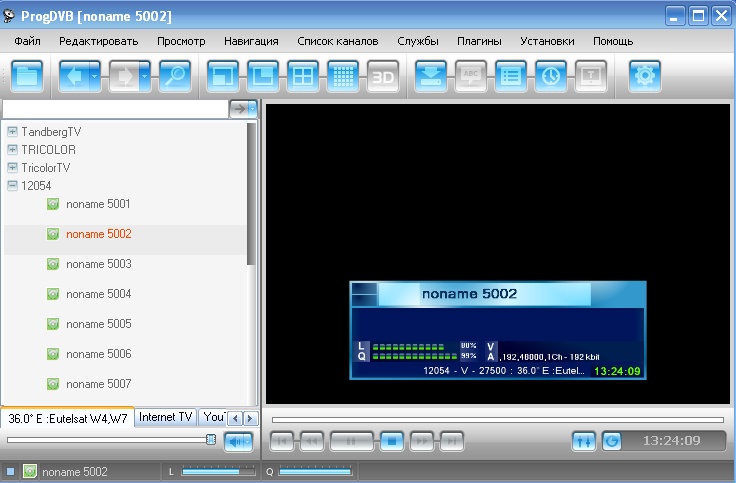Collapse the 12054 transponder group

point(12,186)
